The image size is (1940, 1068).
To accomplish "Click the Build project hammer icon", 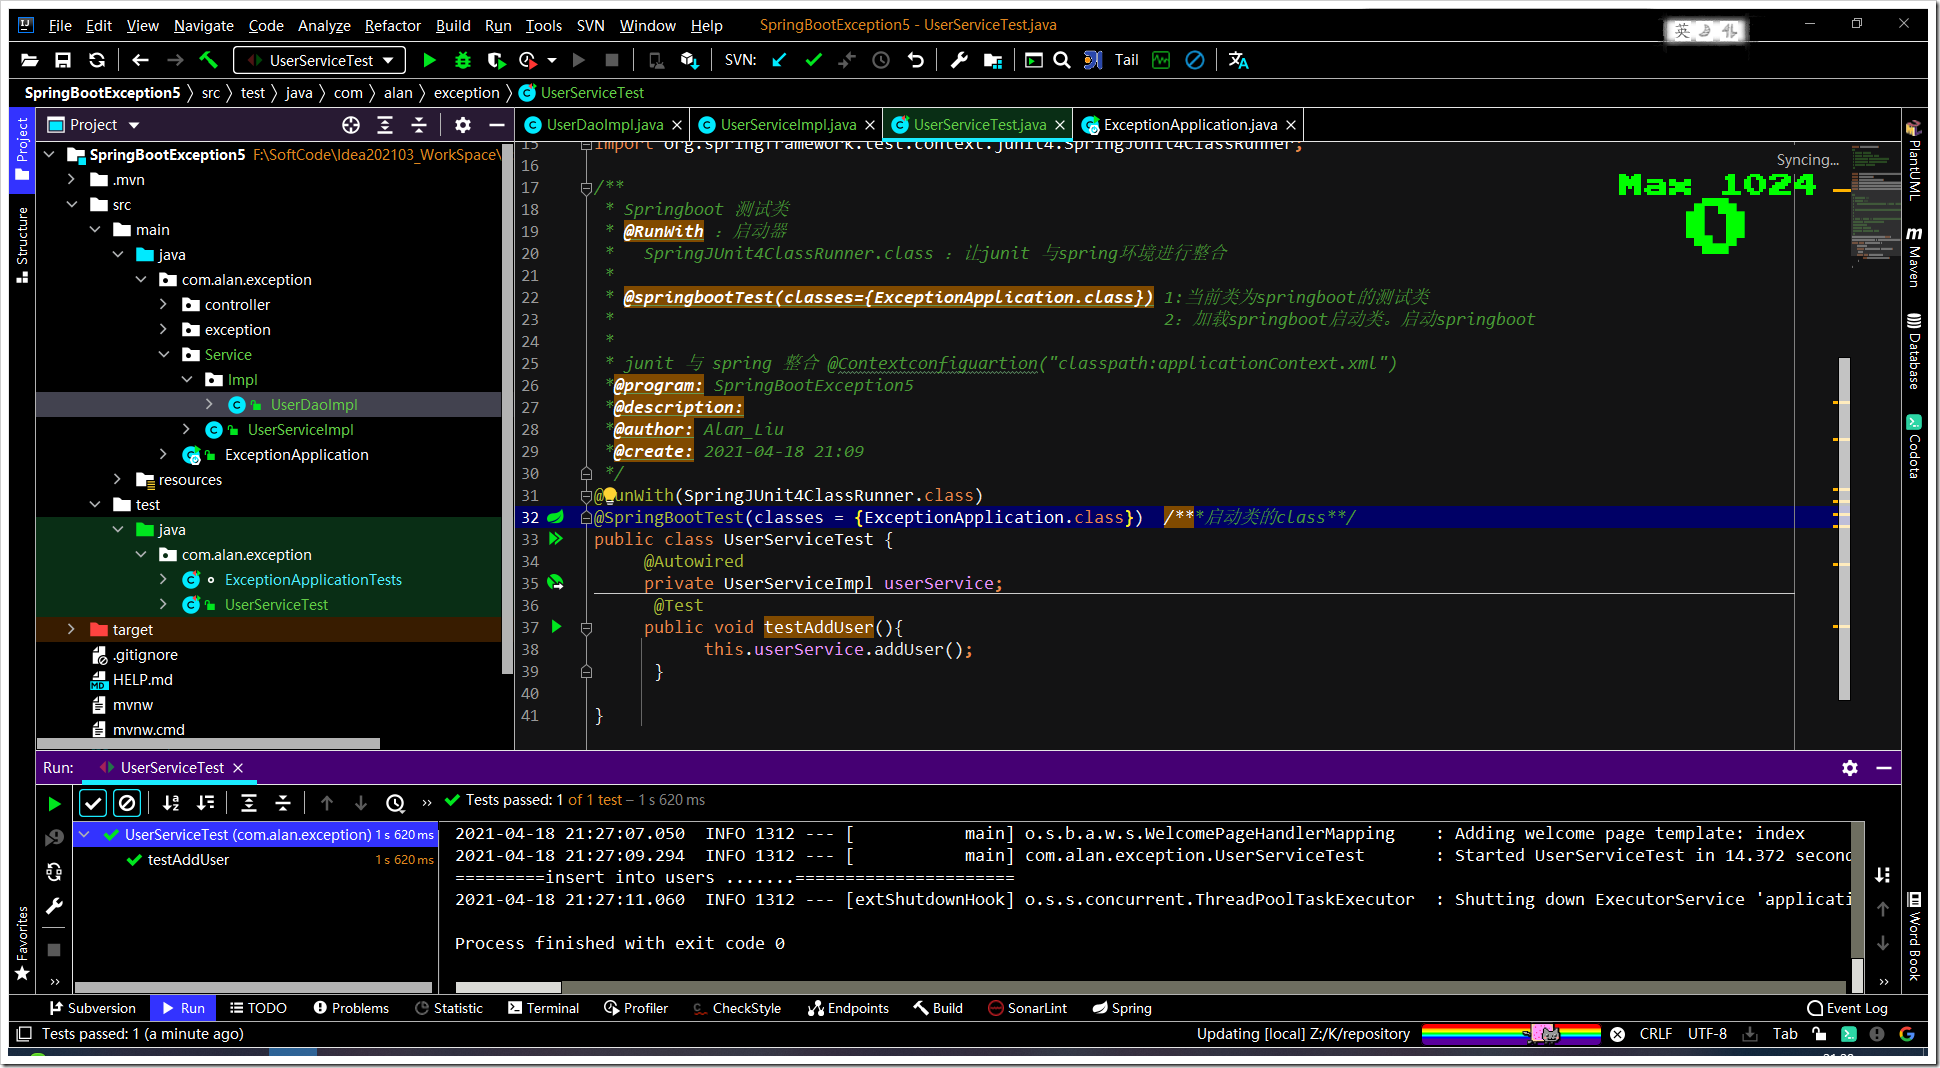I will point(208,60).
